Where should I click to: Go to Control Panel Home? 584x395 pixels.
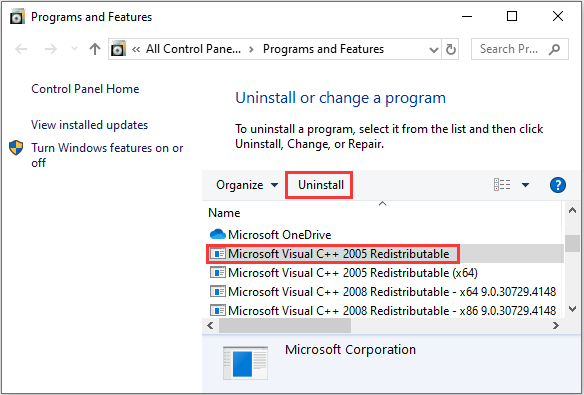coord(85,89)
